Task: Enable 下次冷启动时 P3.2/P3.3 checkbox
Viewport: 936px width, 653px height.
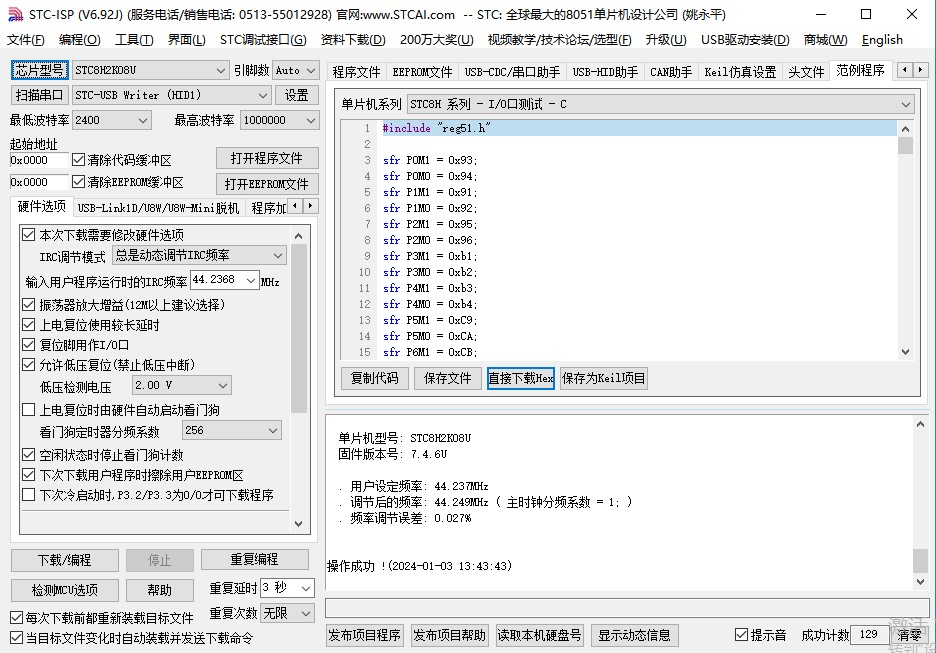Action: point(28,495)
